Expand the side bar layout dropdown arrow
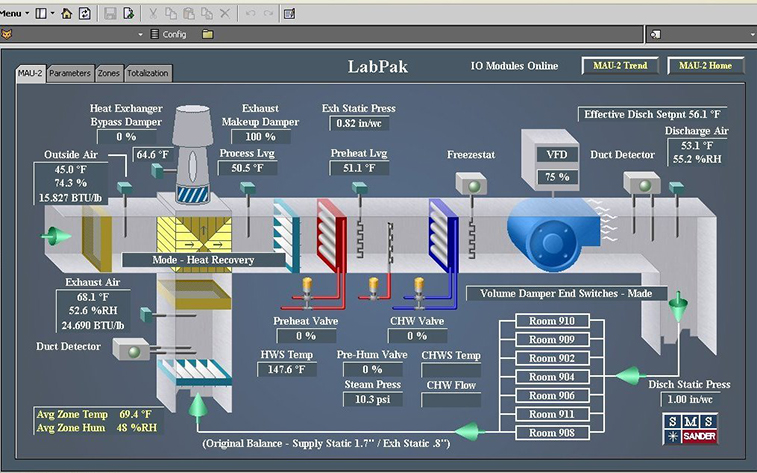This screenshot has width=757, height=473. point(52,14)
